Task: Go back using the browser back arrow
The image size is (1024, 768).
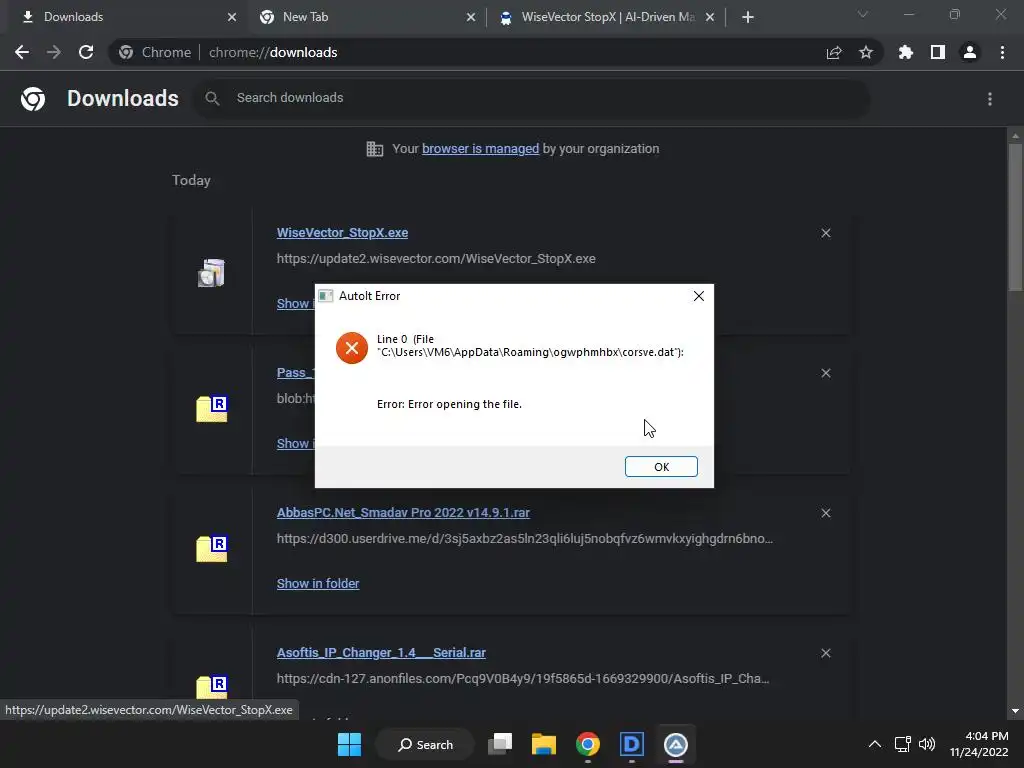Action: tap(22, 52)
